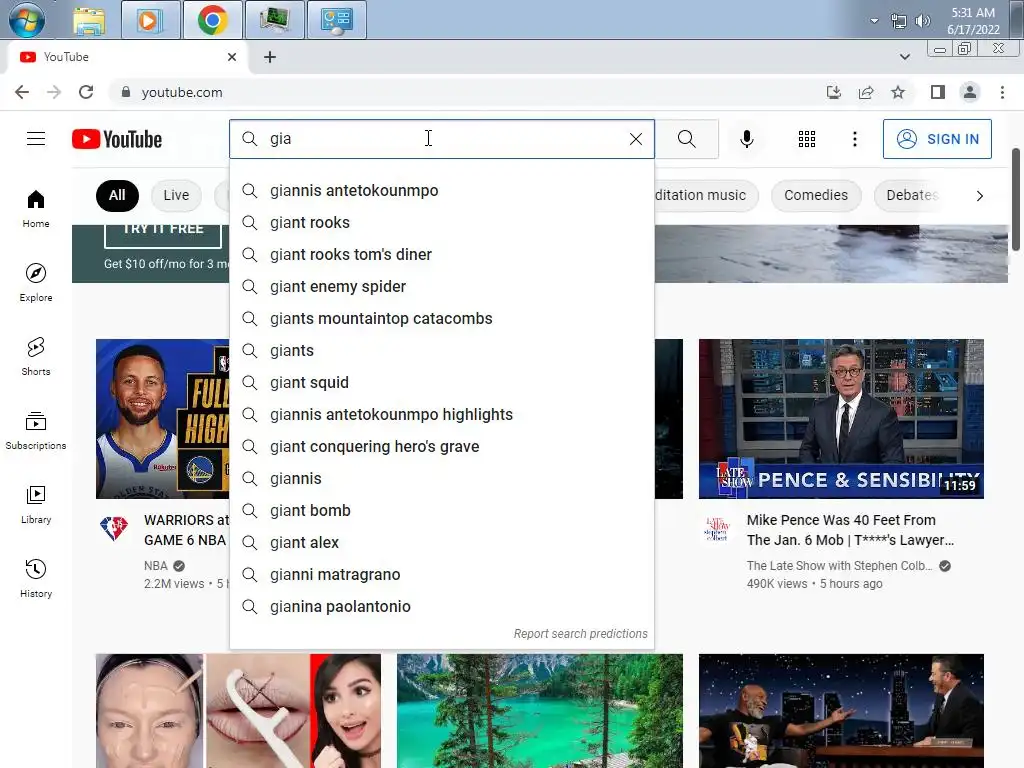This screenshot has height=768, width=1024.
Task: Click the page vertical scrollbar
Action: coord(1016,199)
